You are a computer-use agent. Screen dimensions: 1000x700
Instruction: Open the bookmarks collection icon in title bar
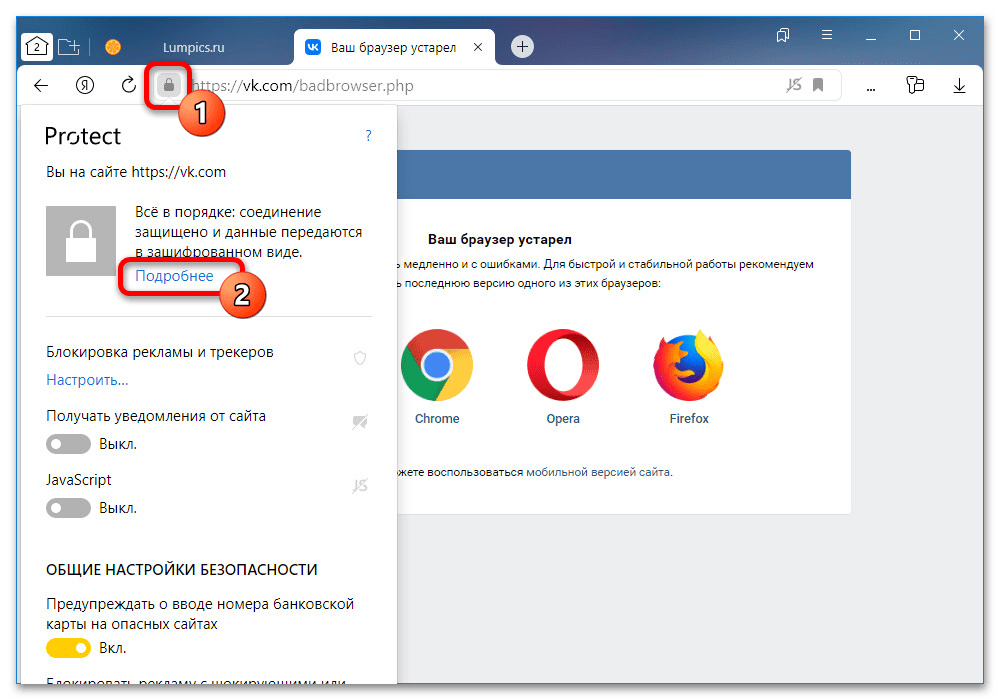coord(783,35)
